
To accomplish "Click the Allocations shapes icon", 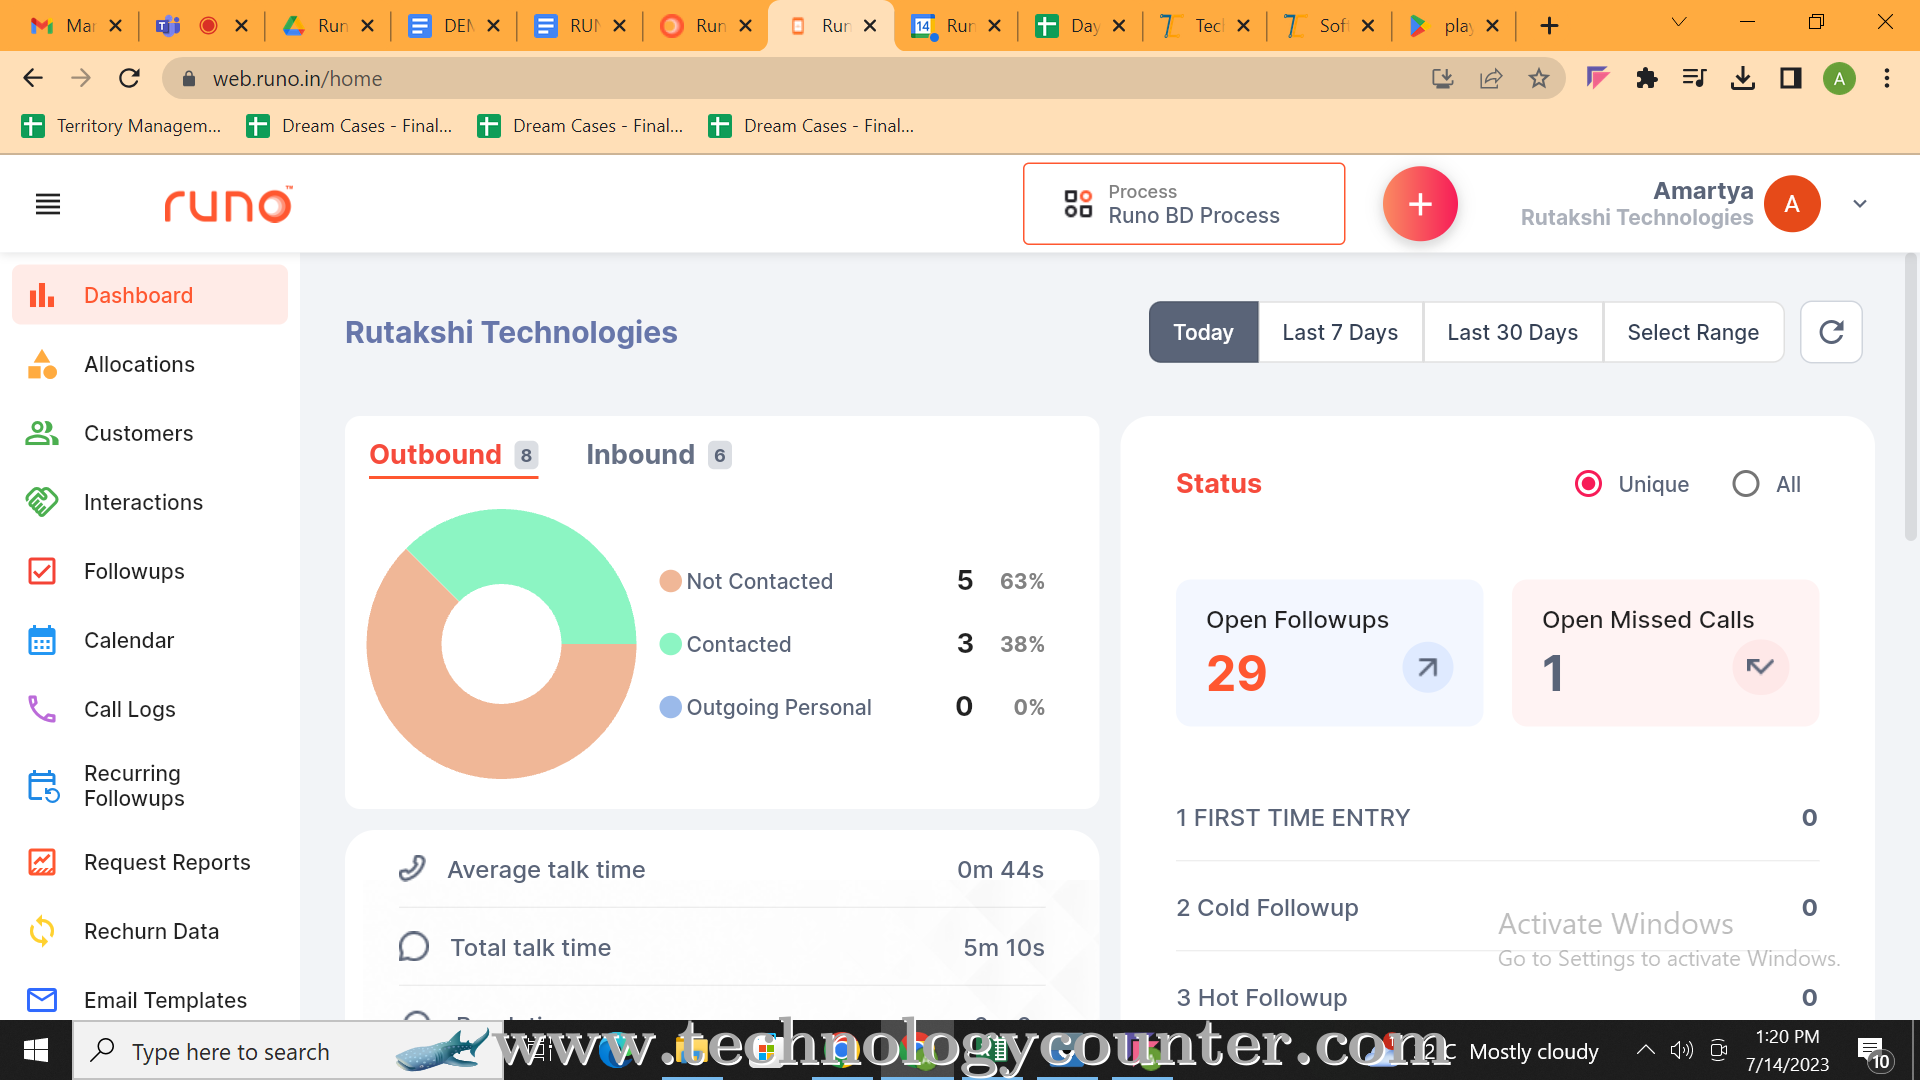I will point(42,364).
